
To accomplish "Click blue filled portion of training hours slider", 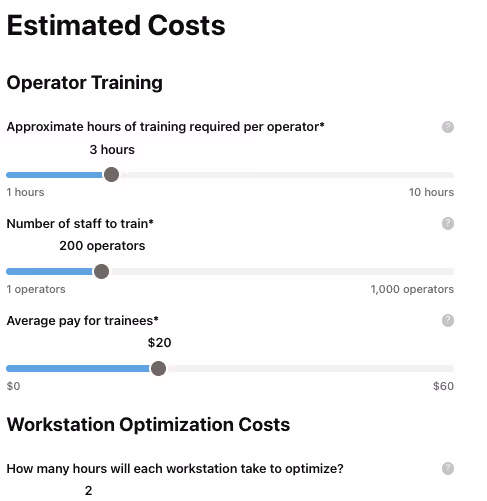I will (55, 175).
